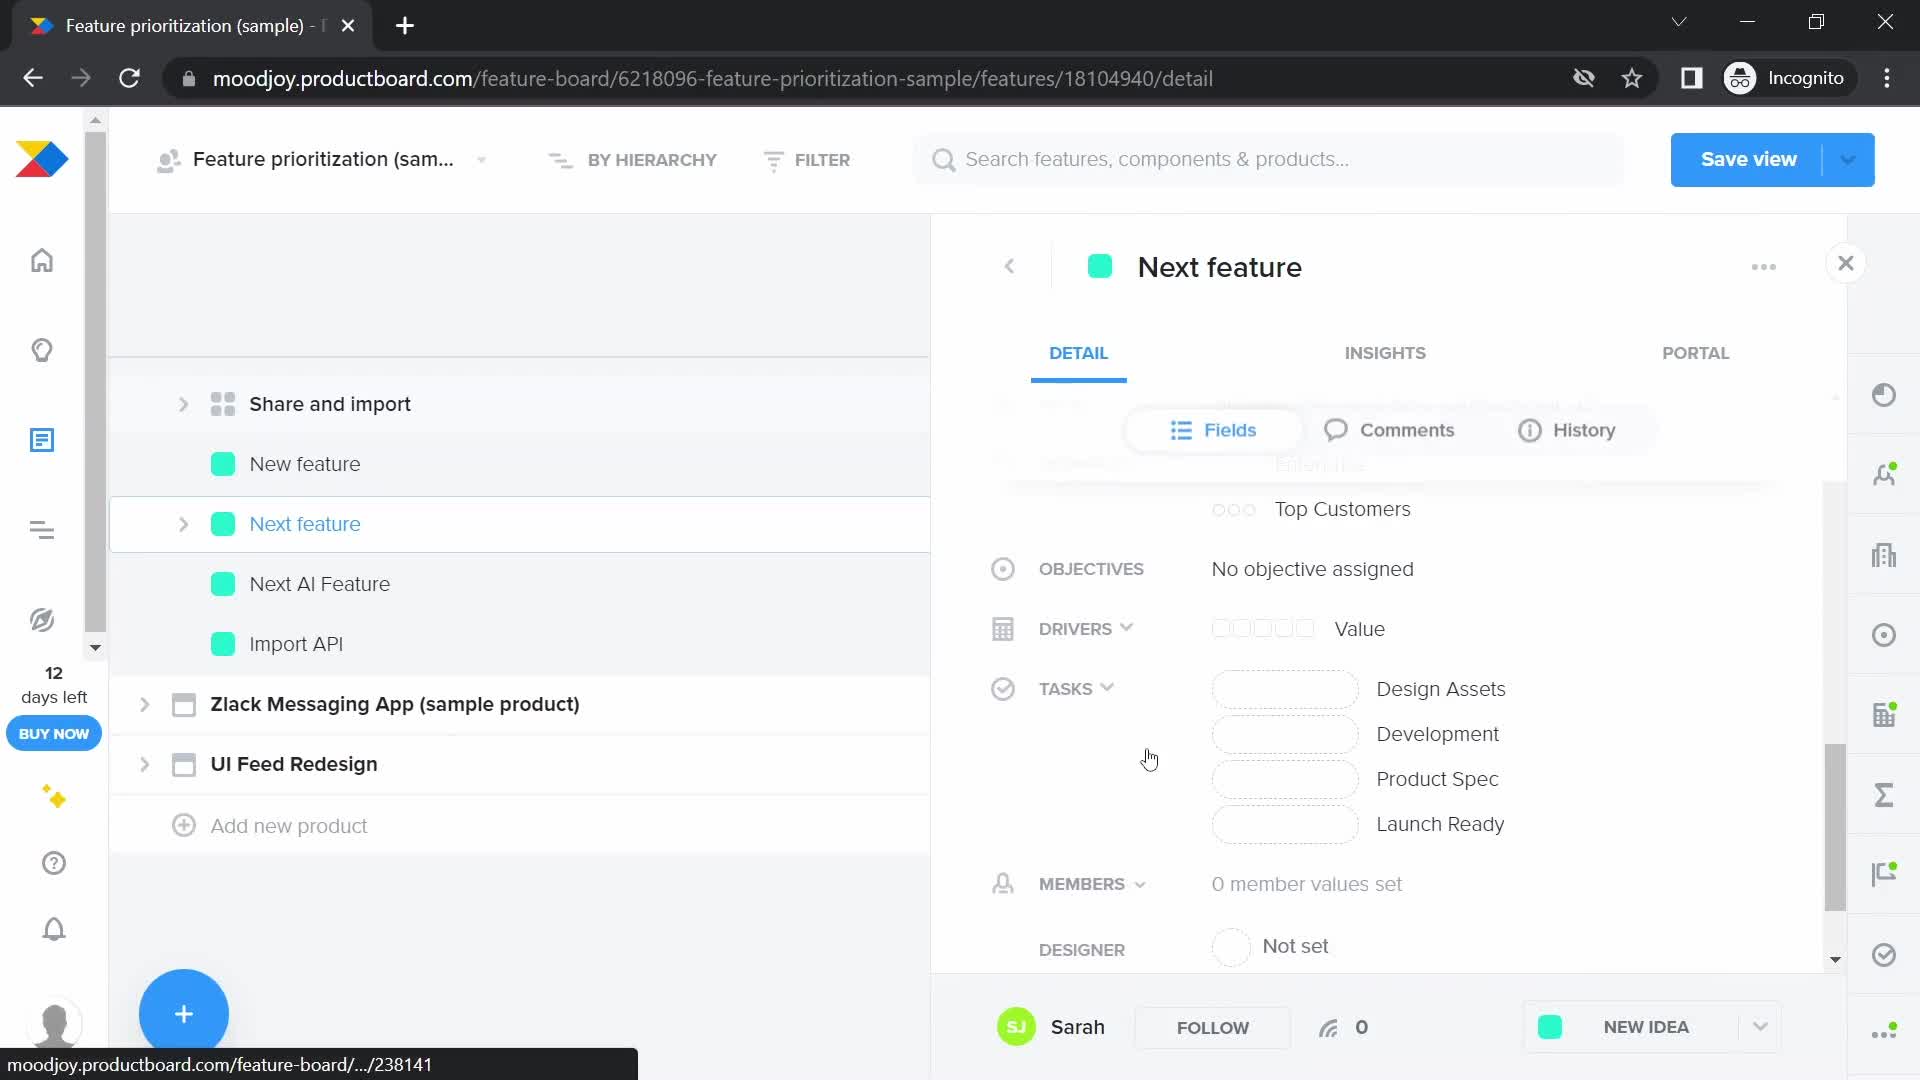Open the Home icon in sidebar
Image resolution: width=1920 pixels, height=1080 pixels.
(x=42, y=261)
